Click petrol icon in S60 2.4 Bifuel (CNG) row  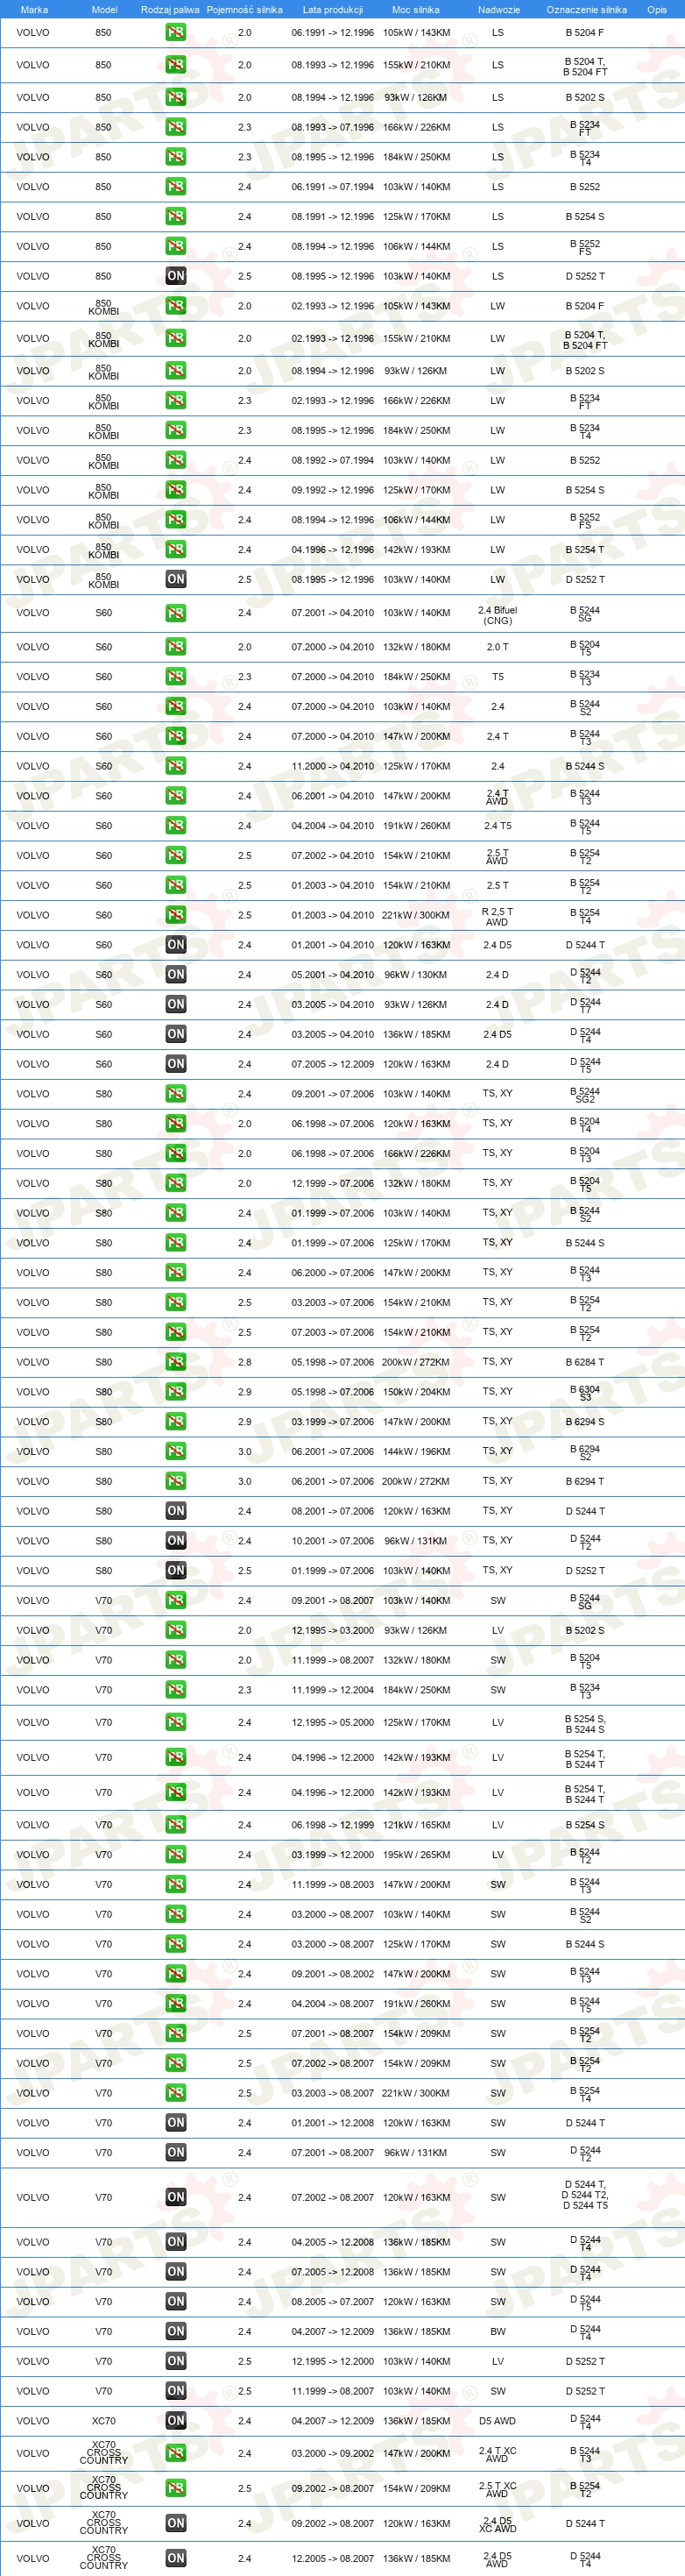(x=176, y=613)
